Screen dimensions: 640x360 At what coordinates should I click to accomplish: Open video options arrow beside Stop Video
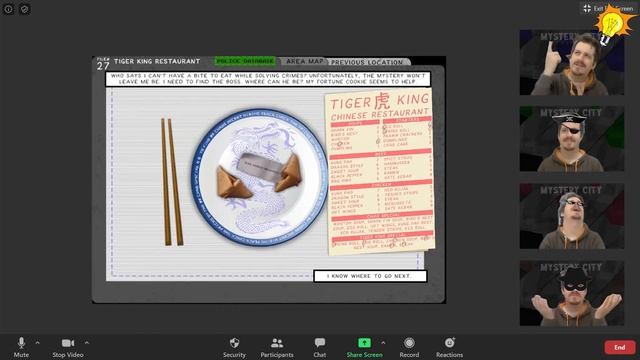87,343
